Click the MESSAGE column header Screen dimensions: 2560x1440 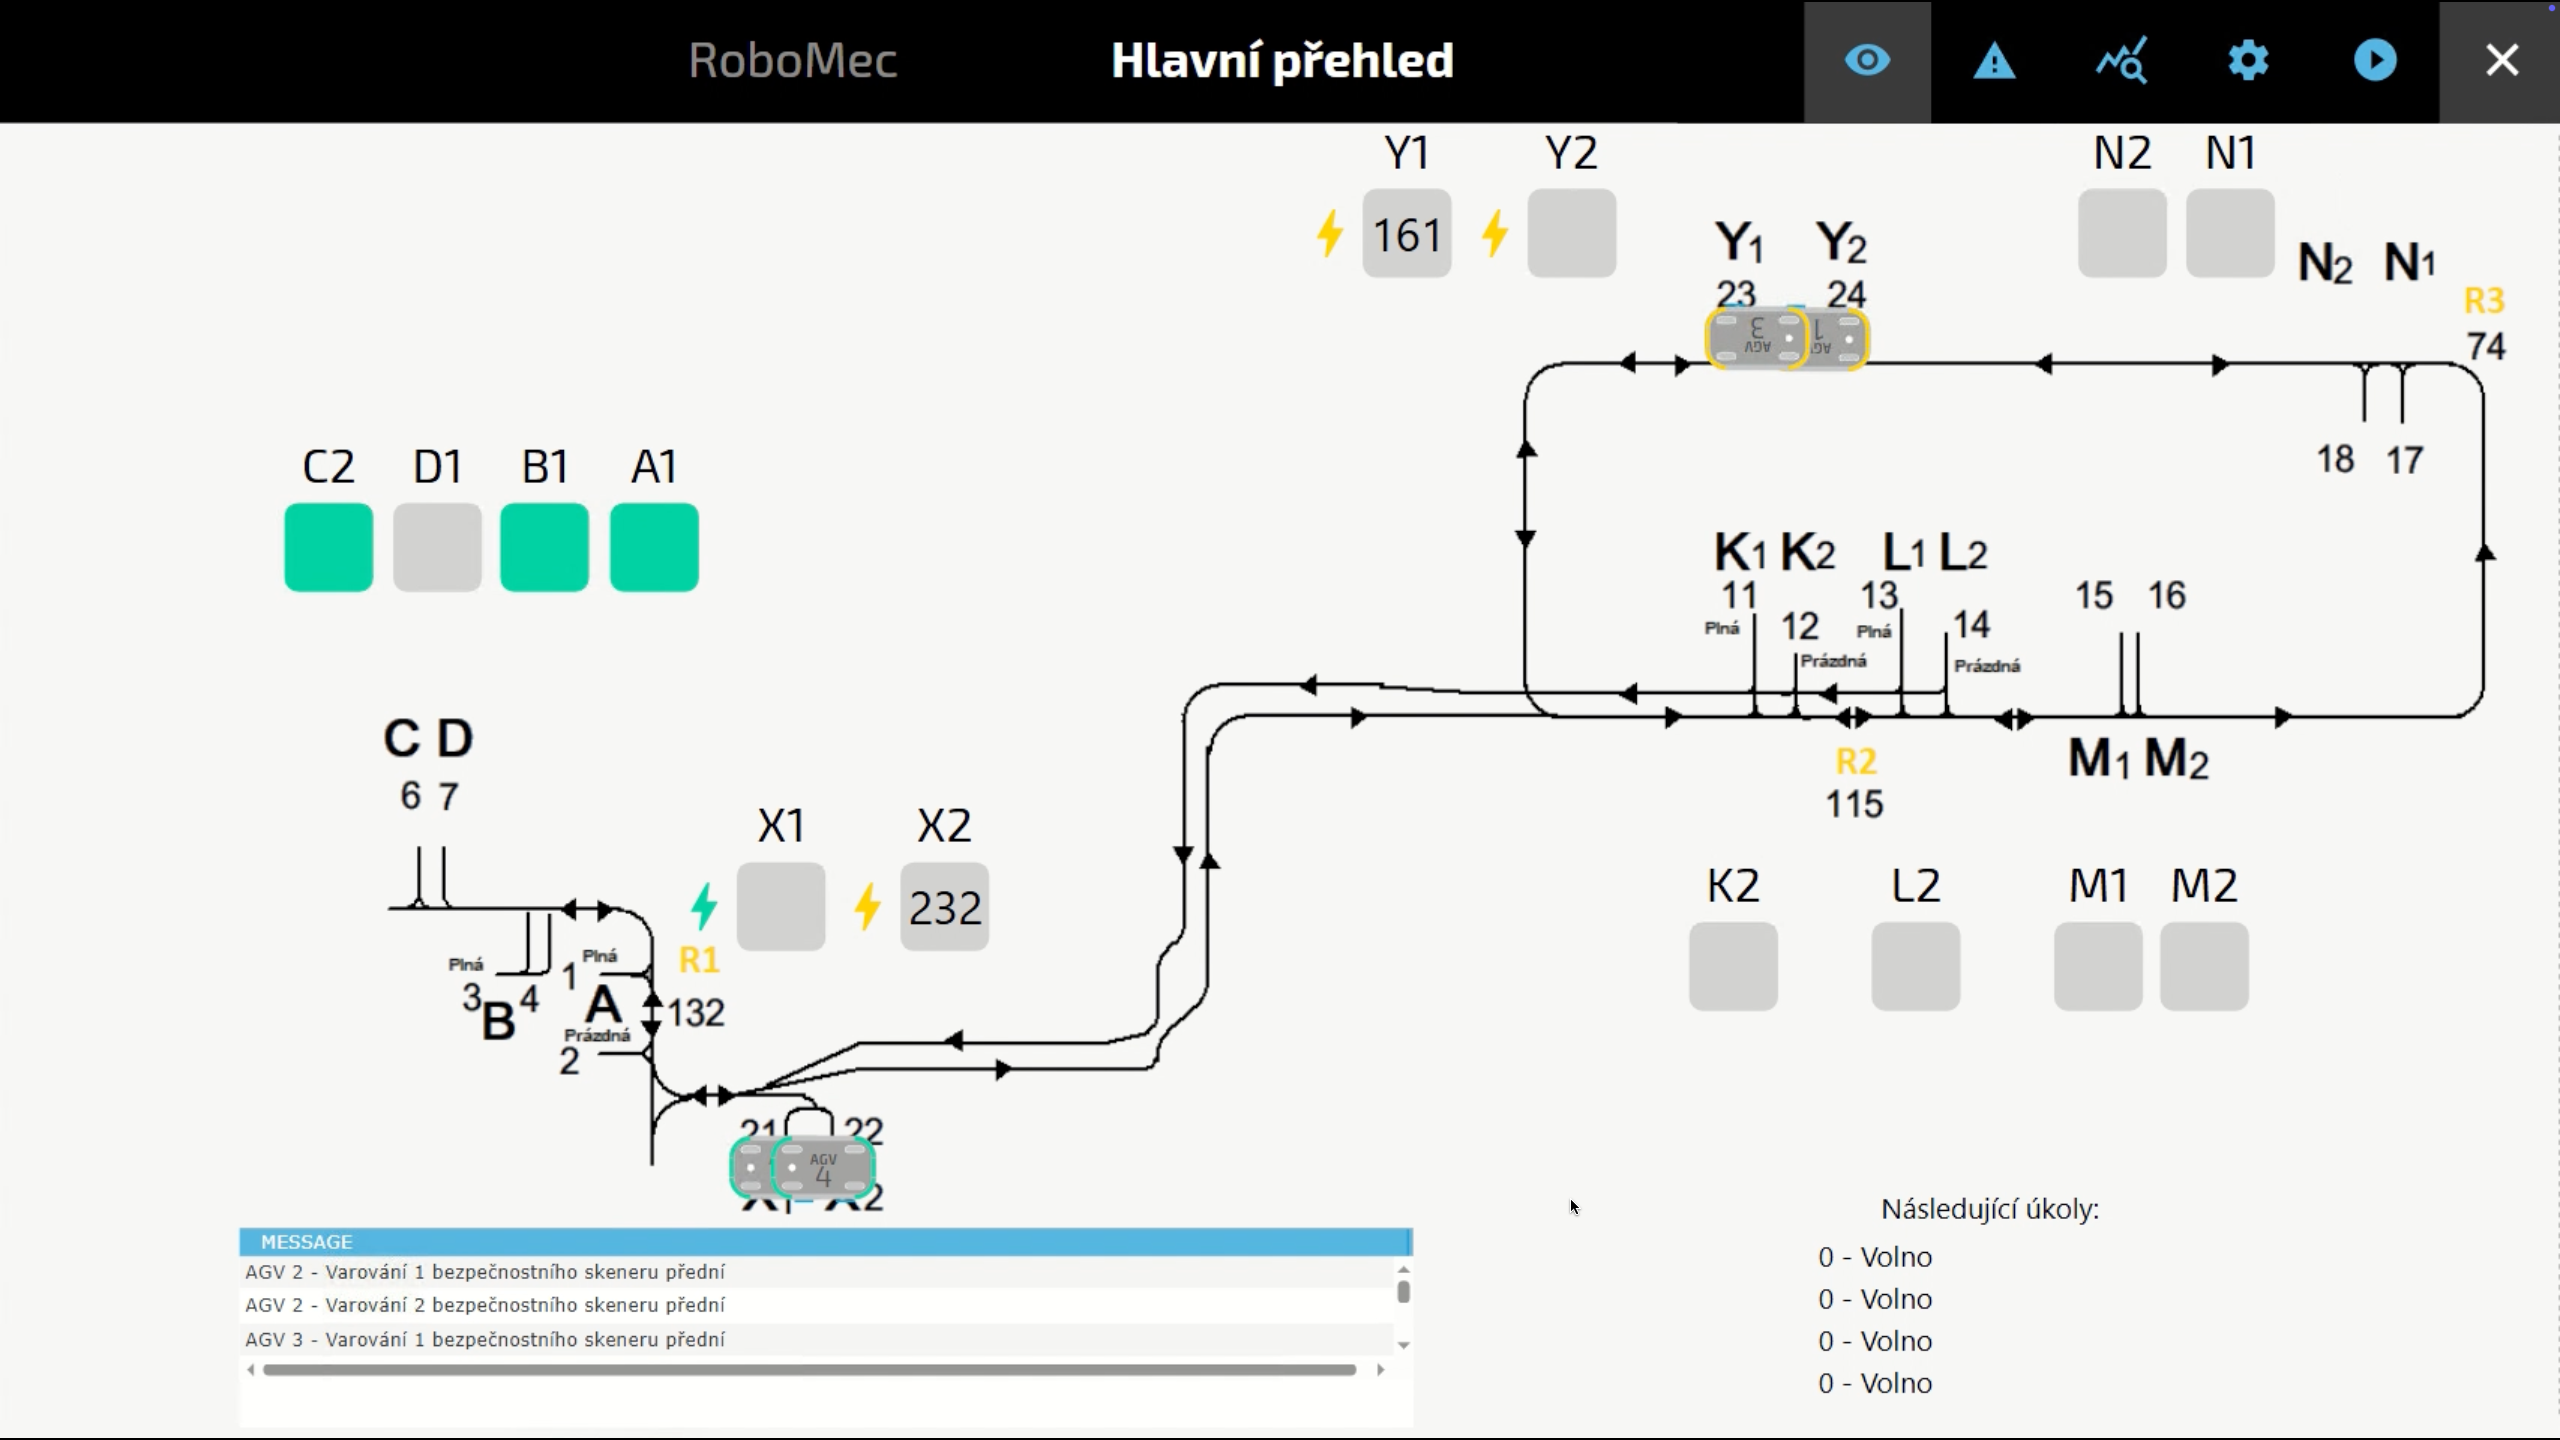(306, 1241)
